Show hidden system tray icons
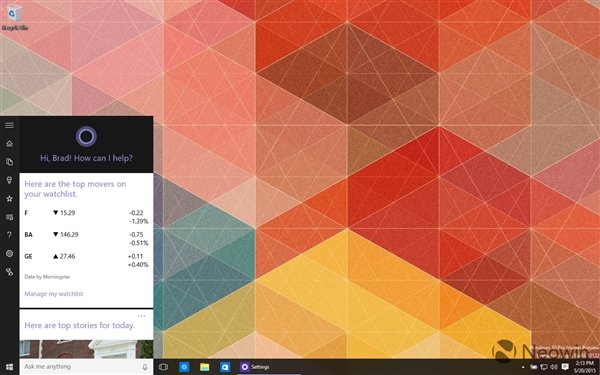The image size is (600, 375). point(523,367)
